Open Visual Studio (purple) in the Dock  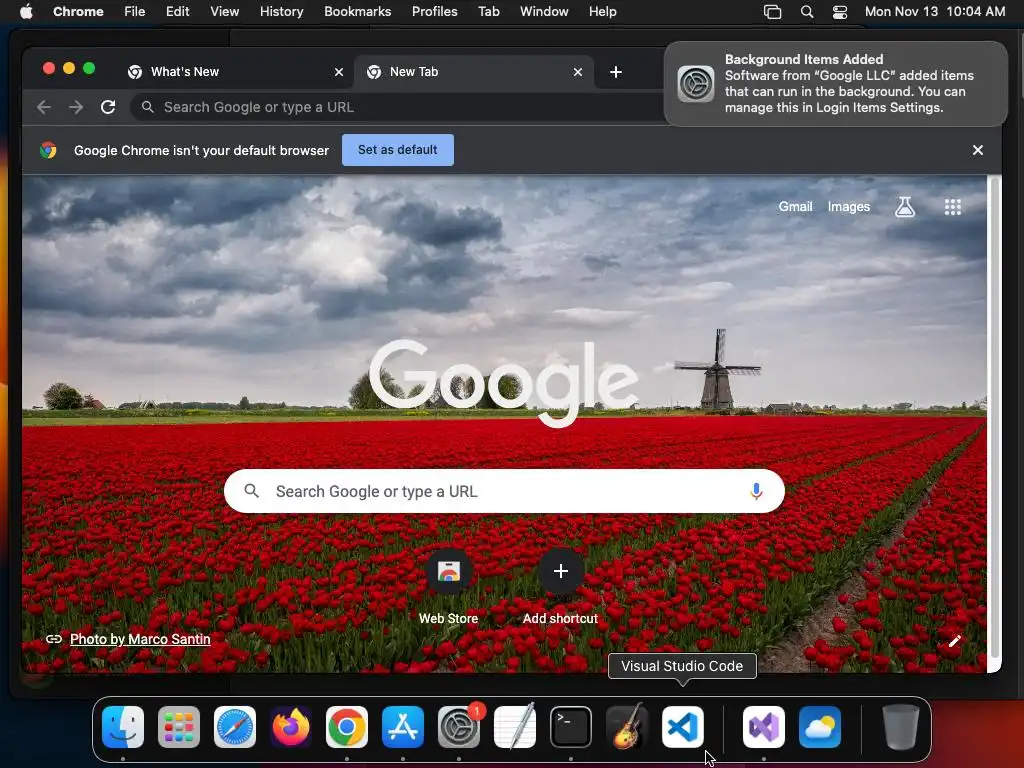tap(764, 727)
